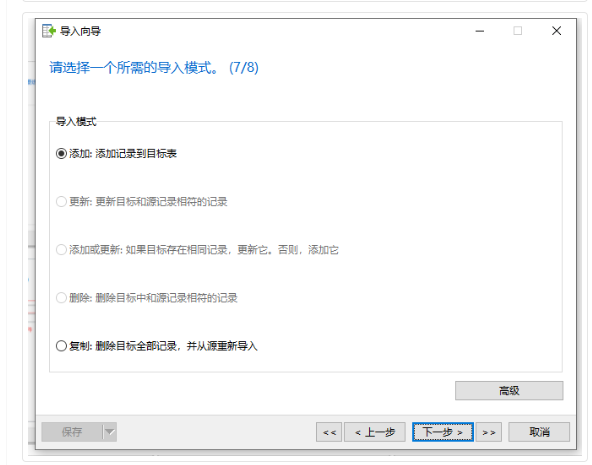Click the Import Wizard title bar icon
Image resolution: width=592 pixels, height=465 pixels.
[49, 31]
